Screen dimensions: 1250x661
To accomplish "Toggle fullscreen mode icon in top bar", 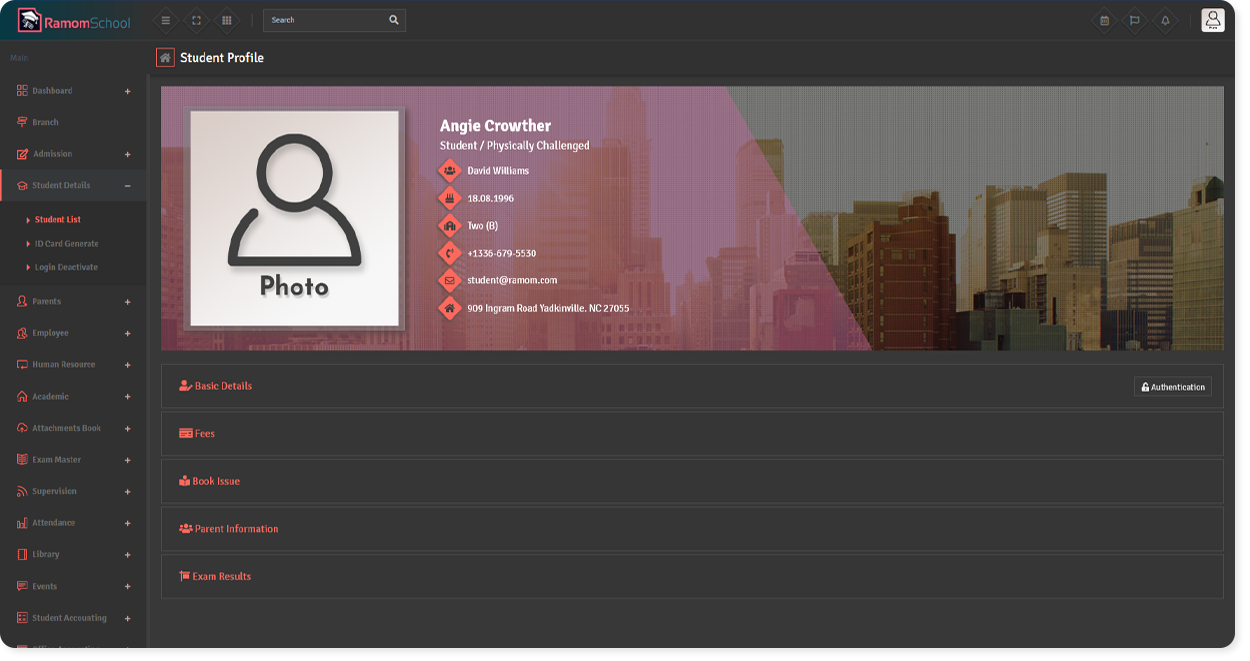I will [x=196, y=20].
